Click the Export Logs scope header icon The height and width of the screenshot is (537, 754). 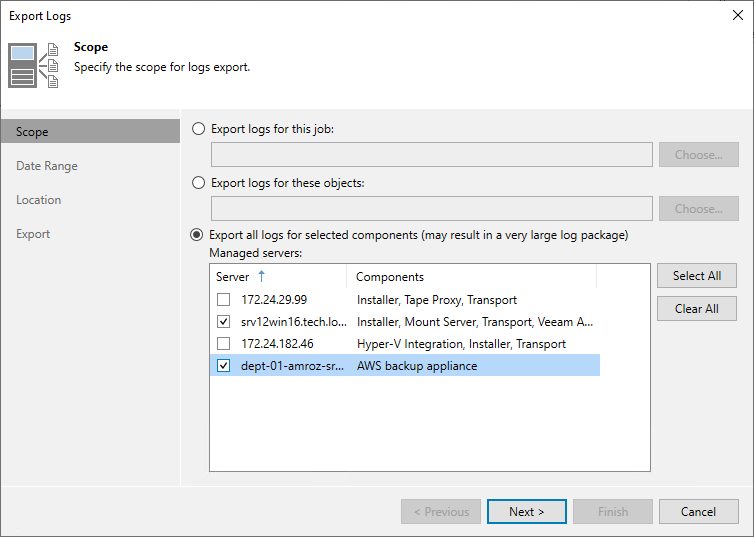34,64
